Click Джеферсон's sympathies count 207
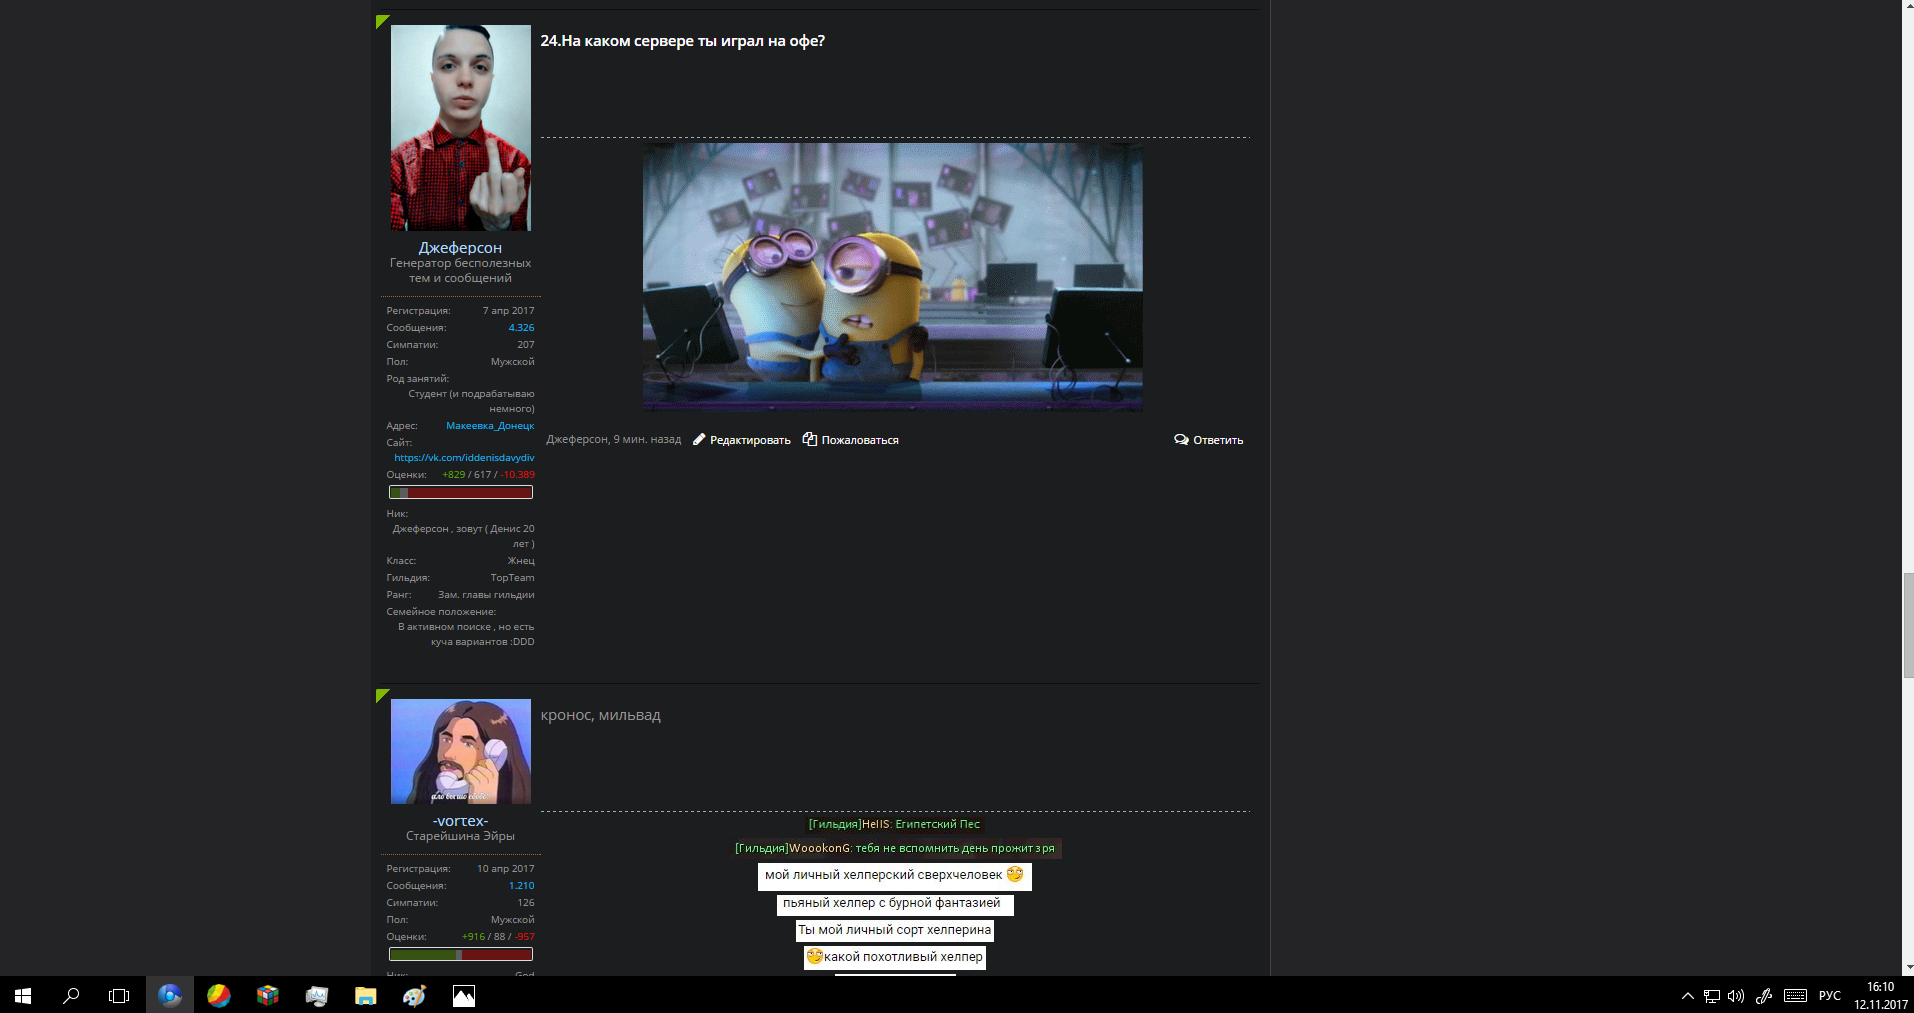This screenshot has height=1013, width=1914. tap(525, 345)
